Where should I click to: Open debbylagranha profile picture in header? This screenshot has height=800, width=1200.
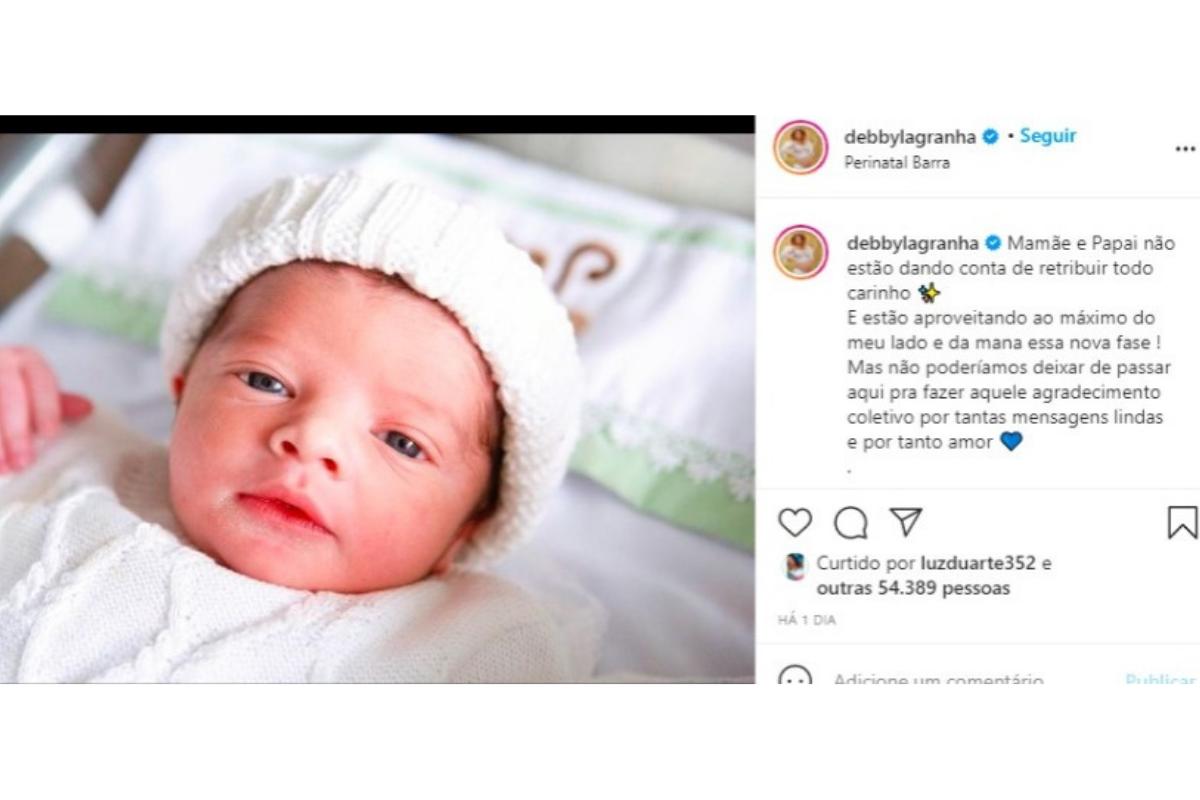click(x=800, y=148)
